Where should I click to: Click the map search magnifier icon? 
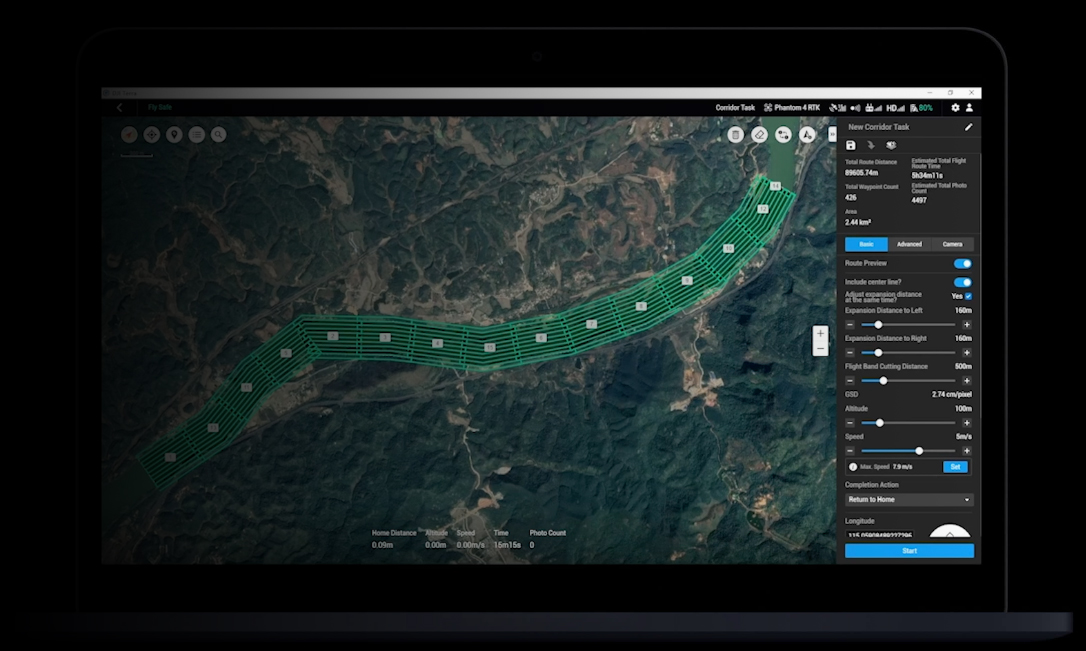pyautogui.click(x=218, y=134)
